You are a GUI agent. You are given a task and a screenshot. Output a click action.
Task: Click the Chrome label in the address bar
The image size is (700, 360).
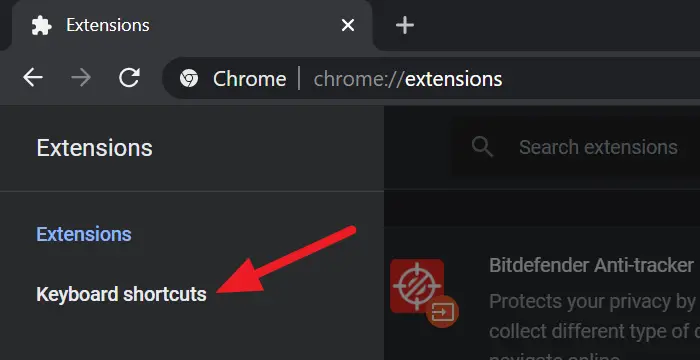click(x=250, y=79)
